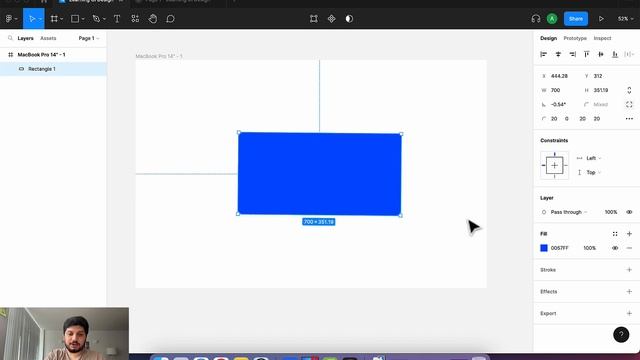Open zoom level 52% dropdown

click(625, 19)
